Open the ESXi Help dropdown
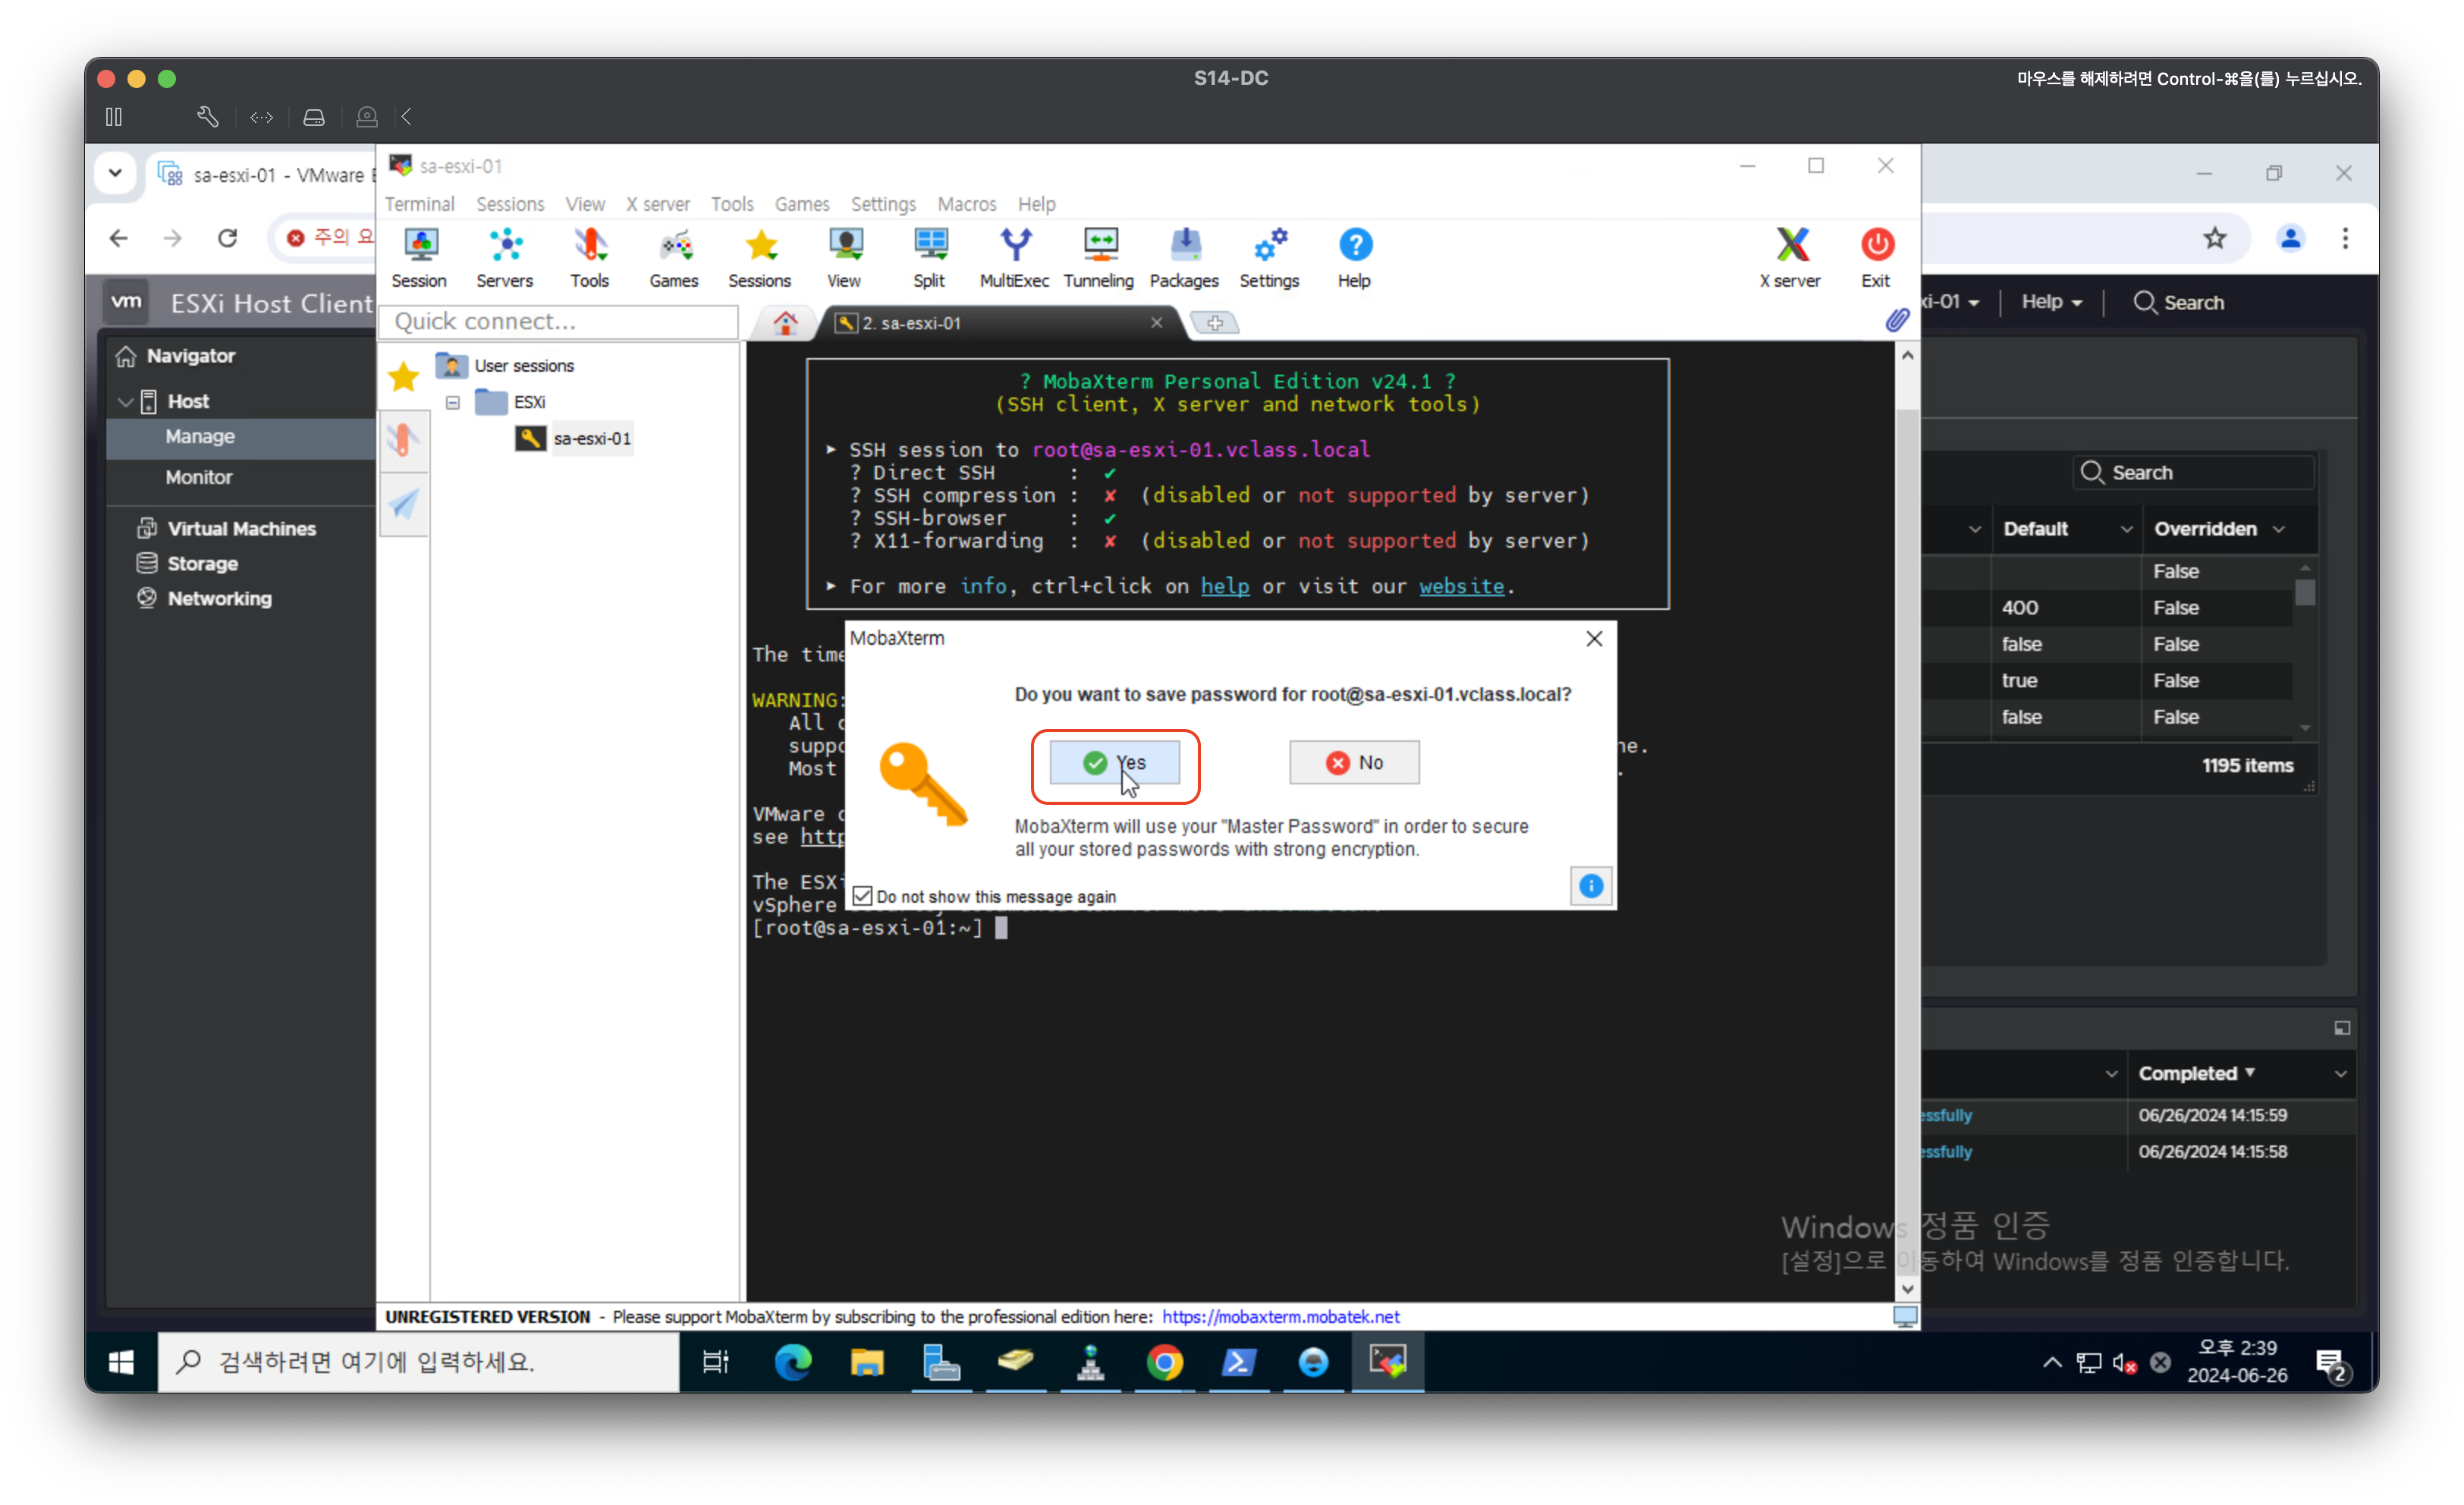This screenshot has height=1505, width=2464. click(x=2051, y=302)
